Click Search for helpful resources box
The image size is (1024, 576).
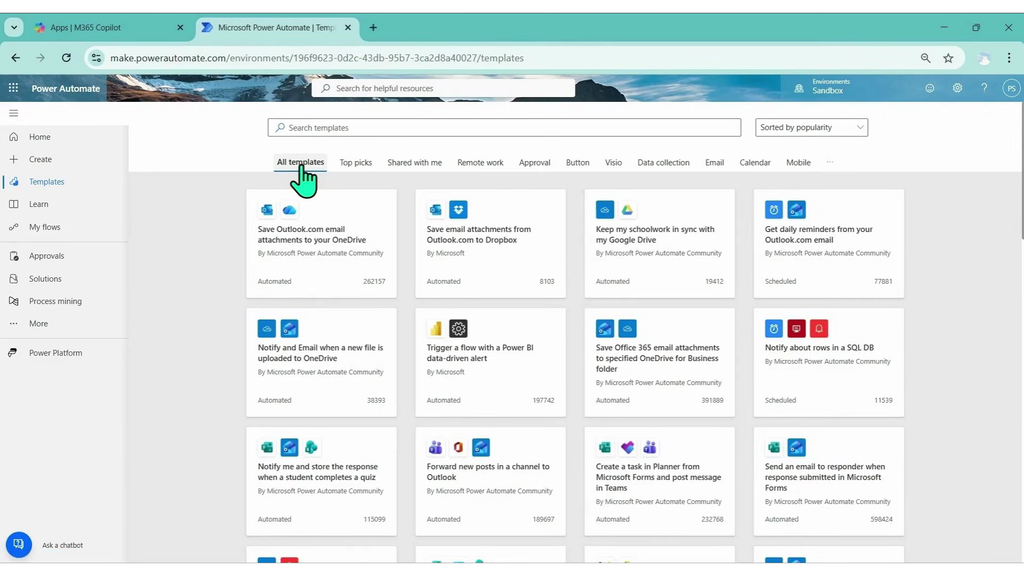tap(443, 88)
